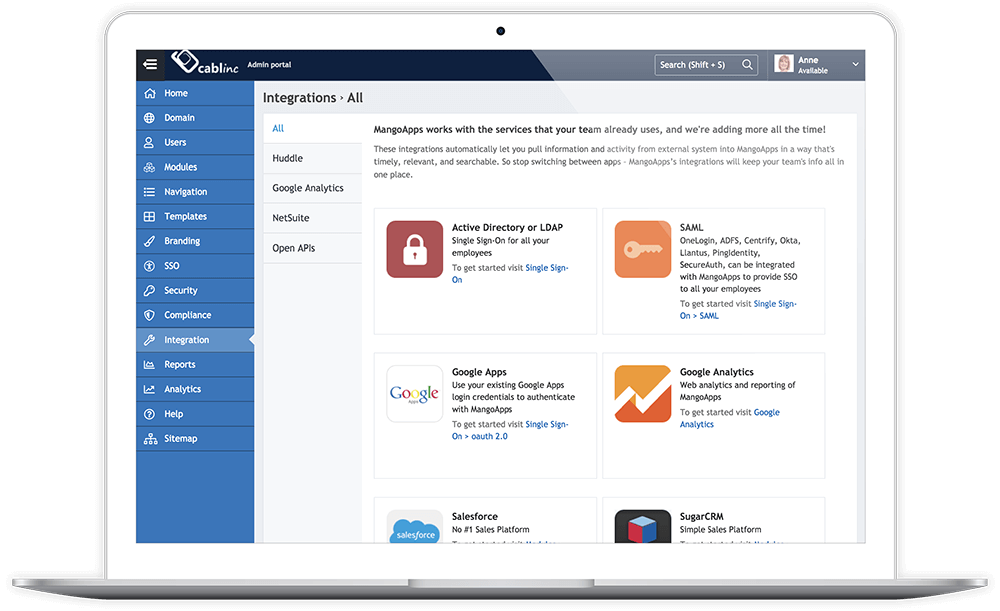
Task: Select the Huddle tab
Action: click(x=312, y=158)
